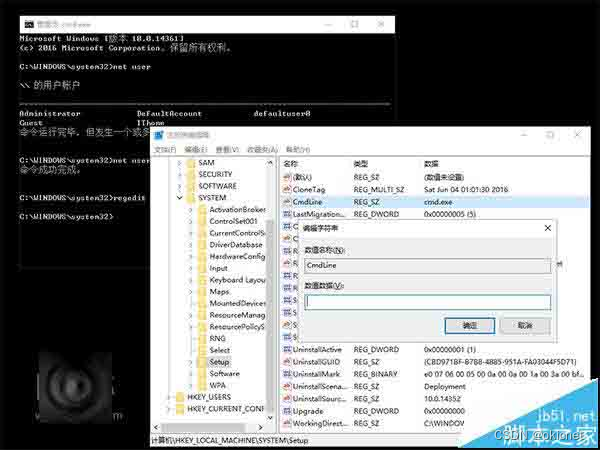This screenshot has height=450, width=600.
Task: Select the ResourceManager tree key
Action: pyautogui.click(x=237, y=315)
